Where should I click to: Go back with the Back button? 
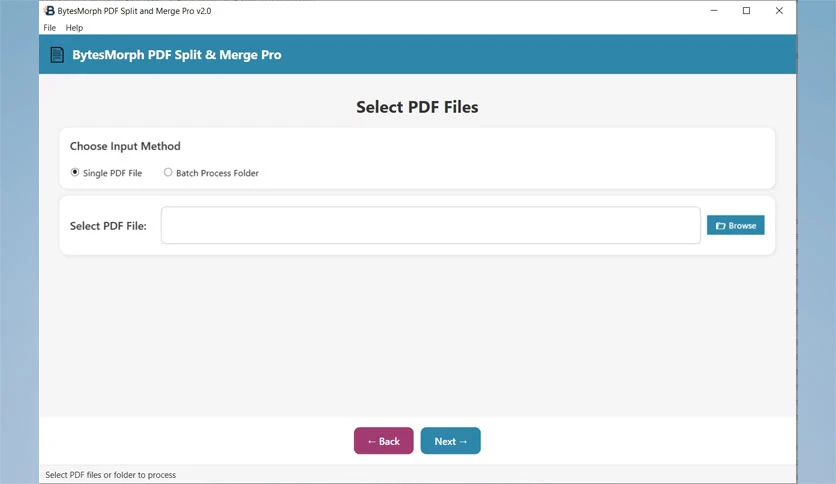coord(383,441)
